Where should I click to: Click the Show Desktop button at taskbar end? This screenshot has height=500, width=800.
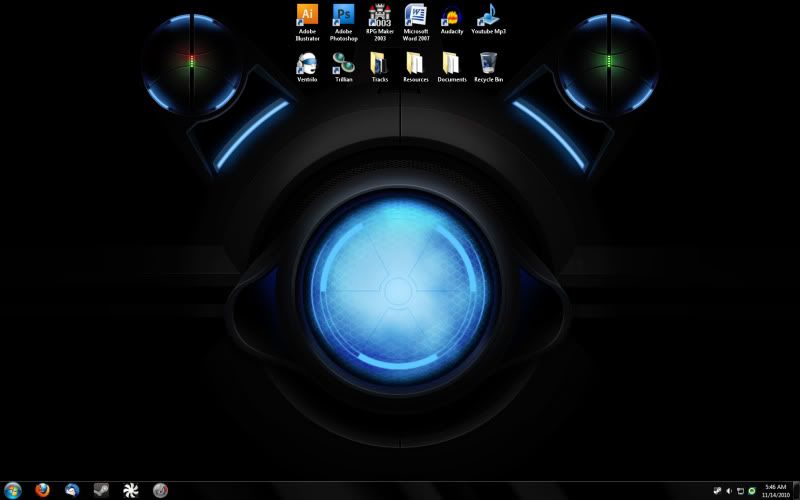click(796, 491)
